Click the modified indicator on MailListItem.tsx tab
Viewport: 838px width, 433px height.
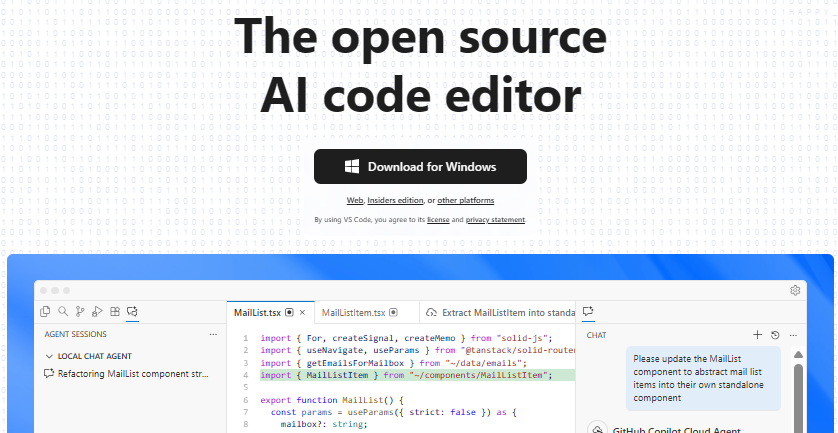pyautogui.click(x=393, y=312)
